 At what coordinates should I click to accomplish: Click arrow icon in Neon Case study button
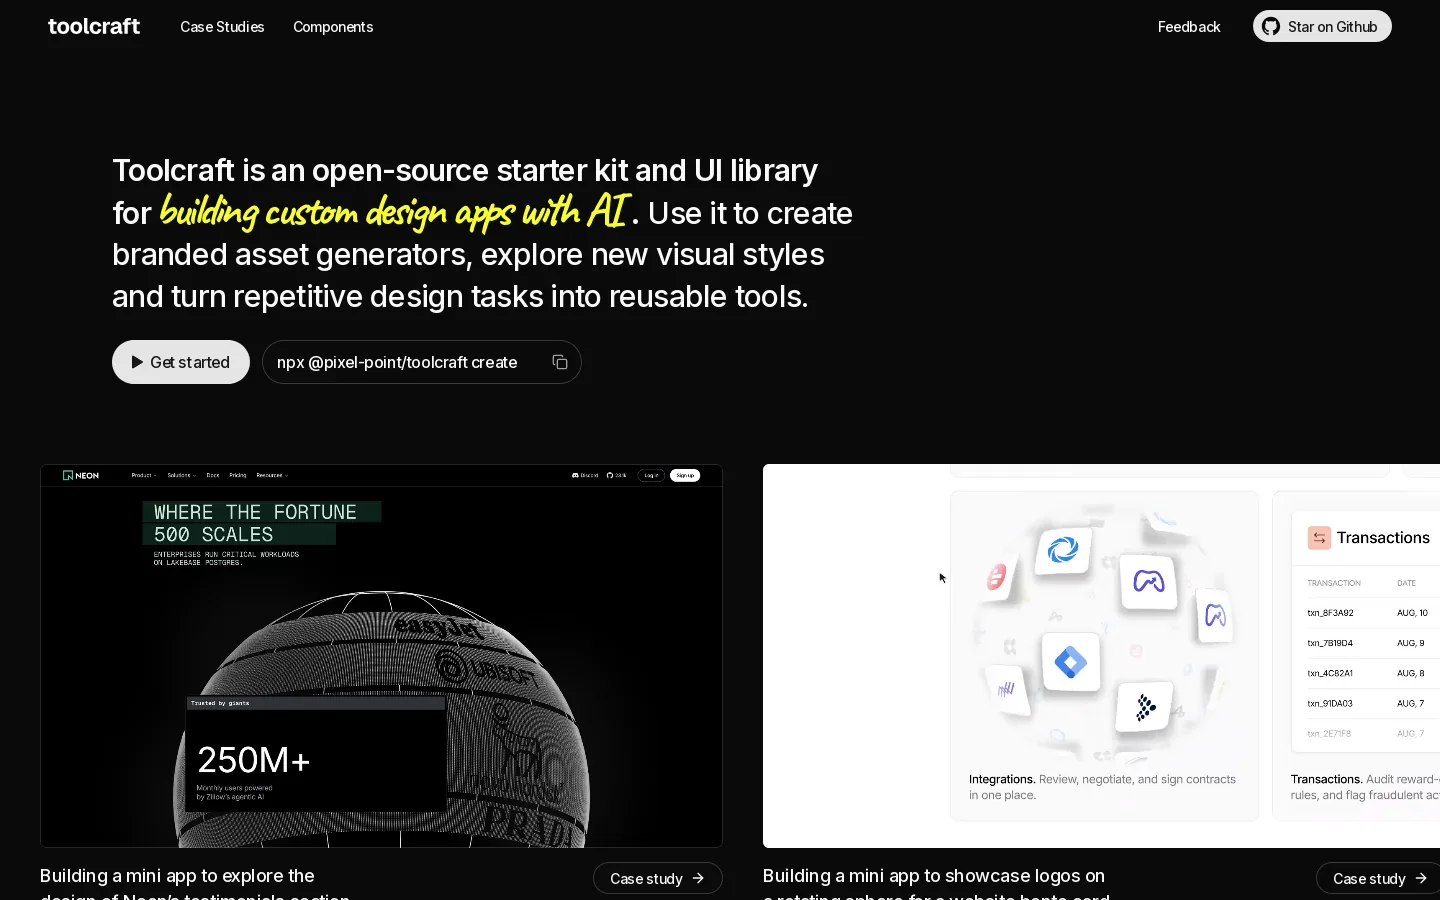pyautogui.click(x=698, y=878)
